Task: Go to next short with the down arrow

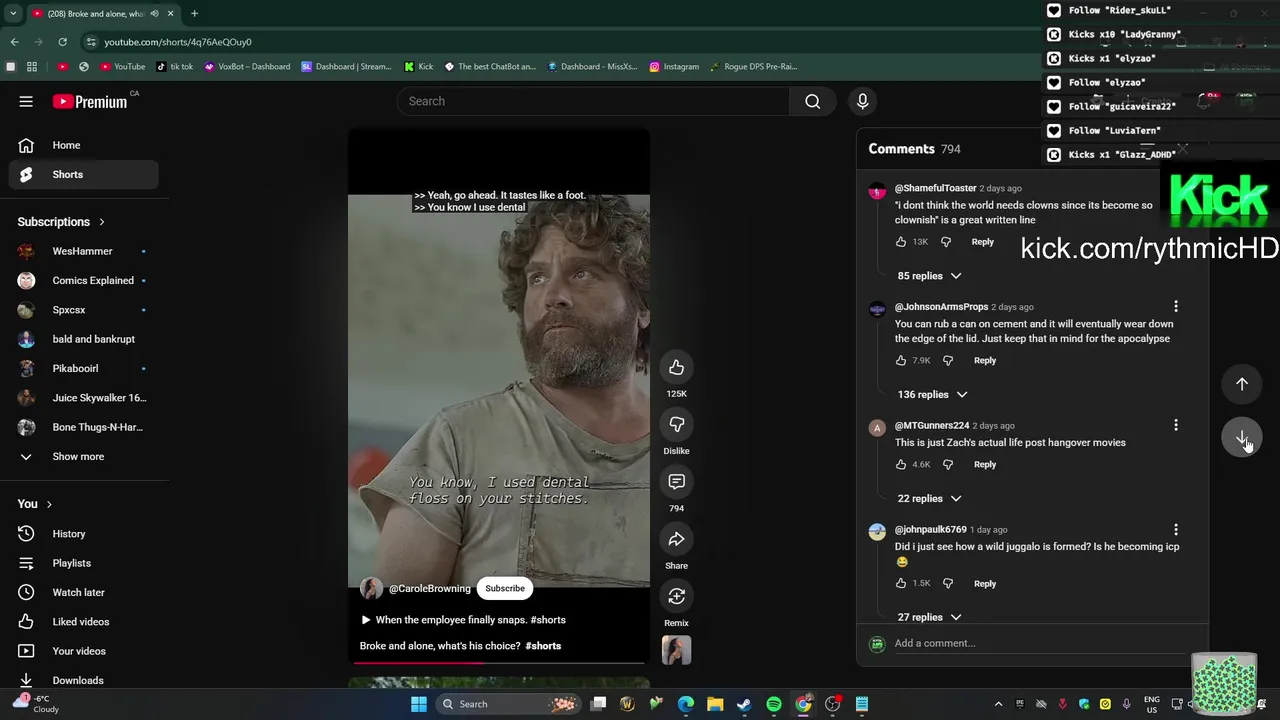Action: coord(1241,438)
